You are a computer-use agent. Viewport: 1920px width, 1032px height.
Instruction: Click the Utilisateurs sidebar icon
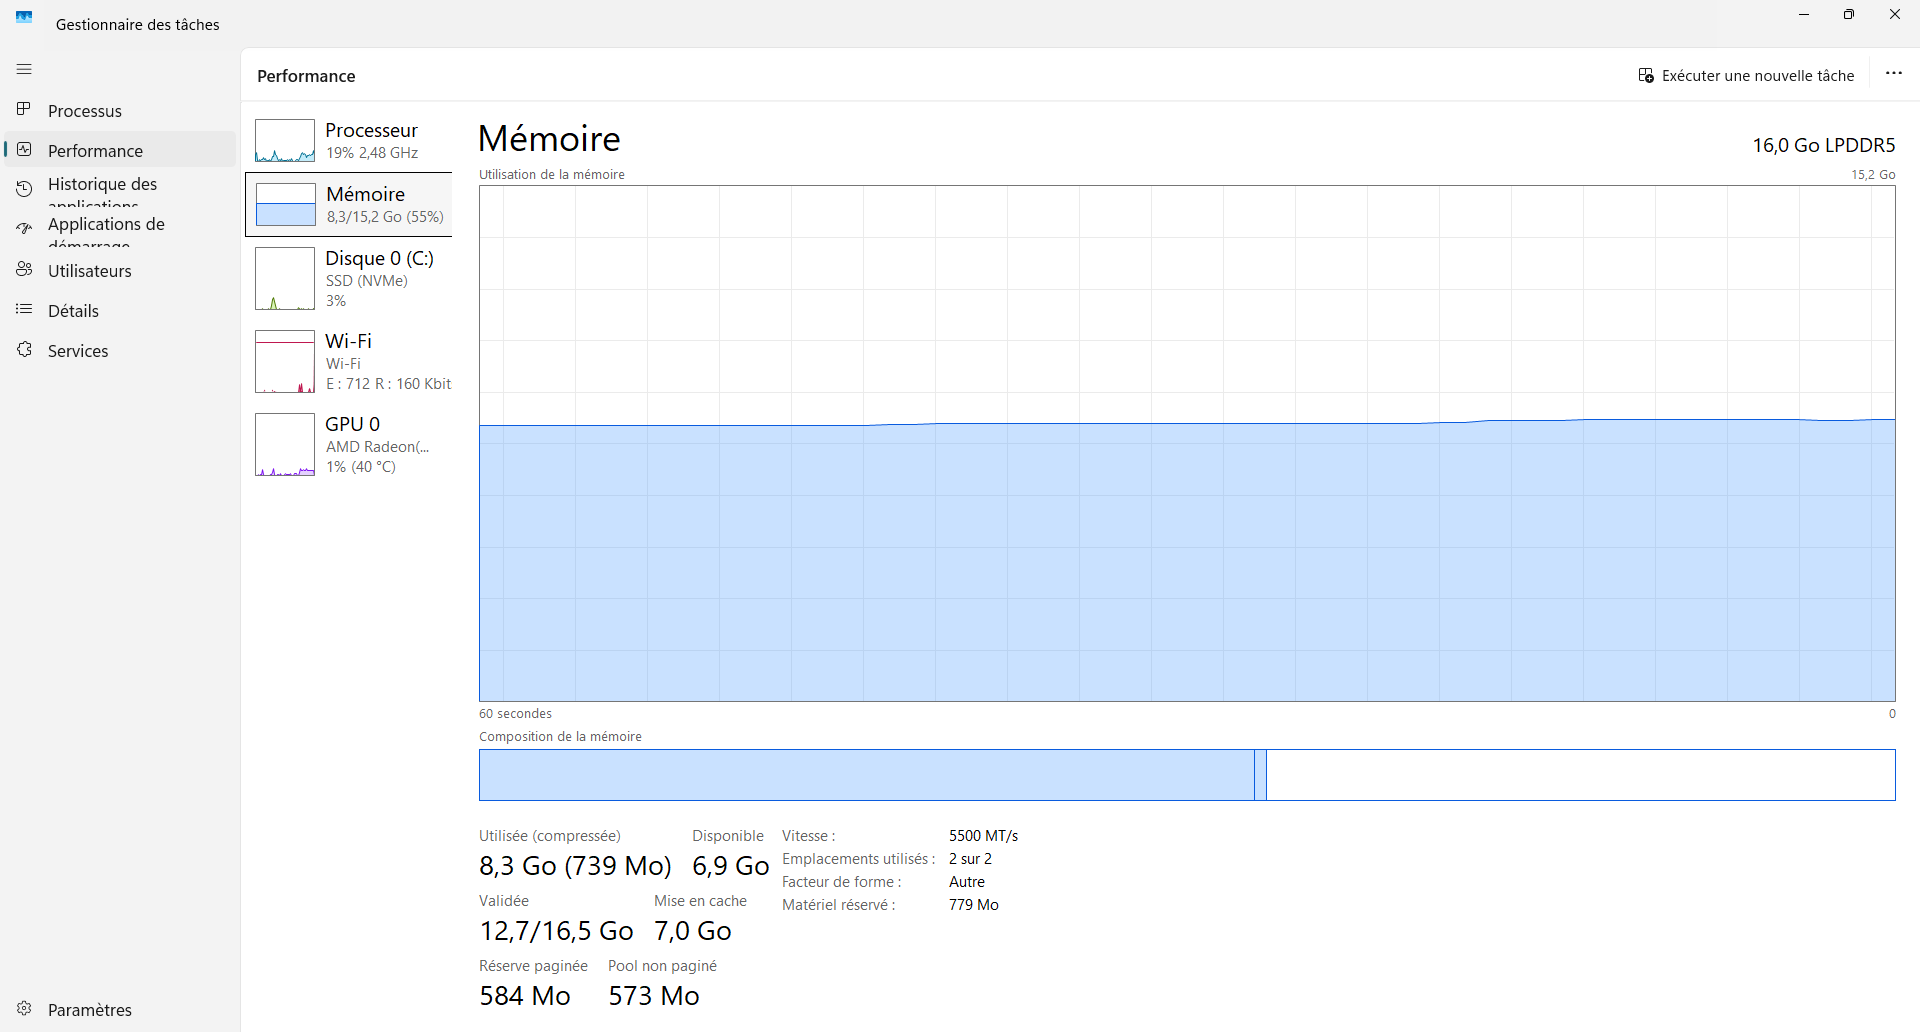[24, 269]
